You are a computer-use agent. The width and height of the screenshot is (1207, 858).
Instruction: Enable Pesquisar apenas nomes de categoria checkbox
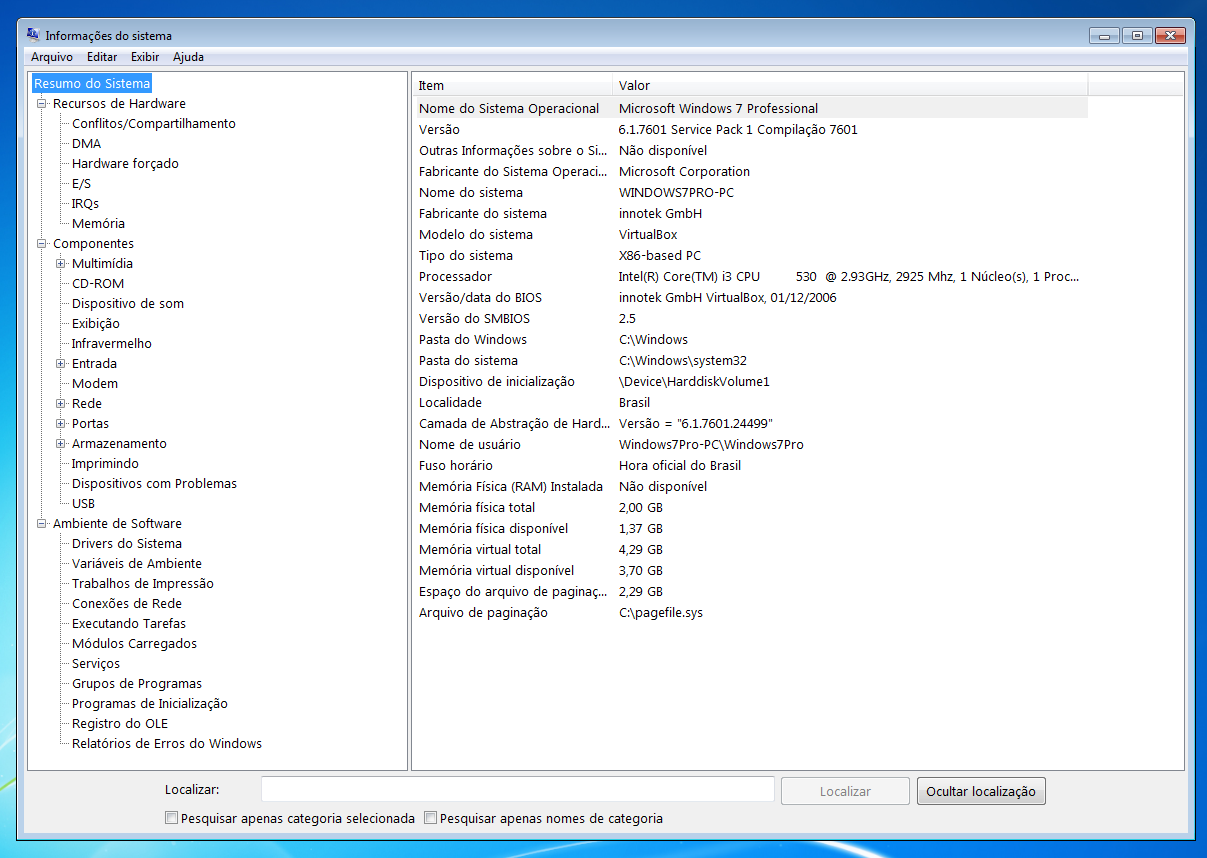click(x=430, y=818)
